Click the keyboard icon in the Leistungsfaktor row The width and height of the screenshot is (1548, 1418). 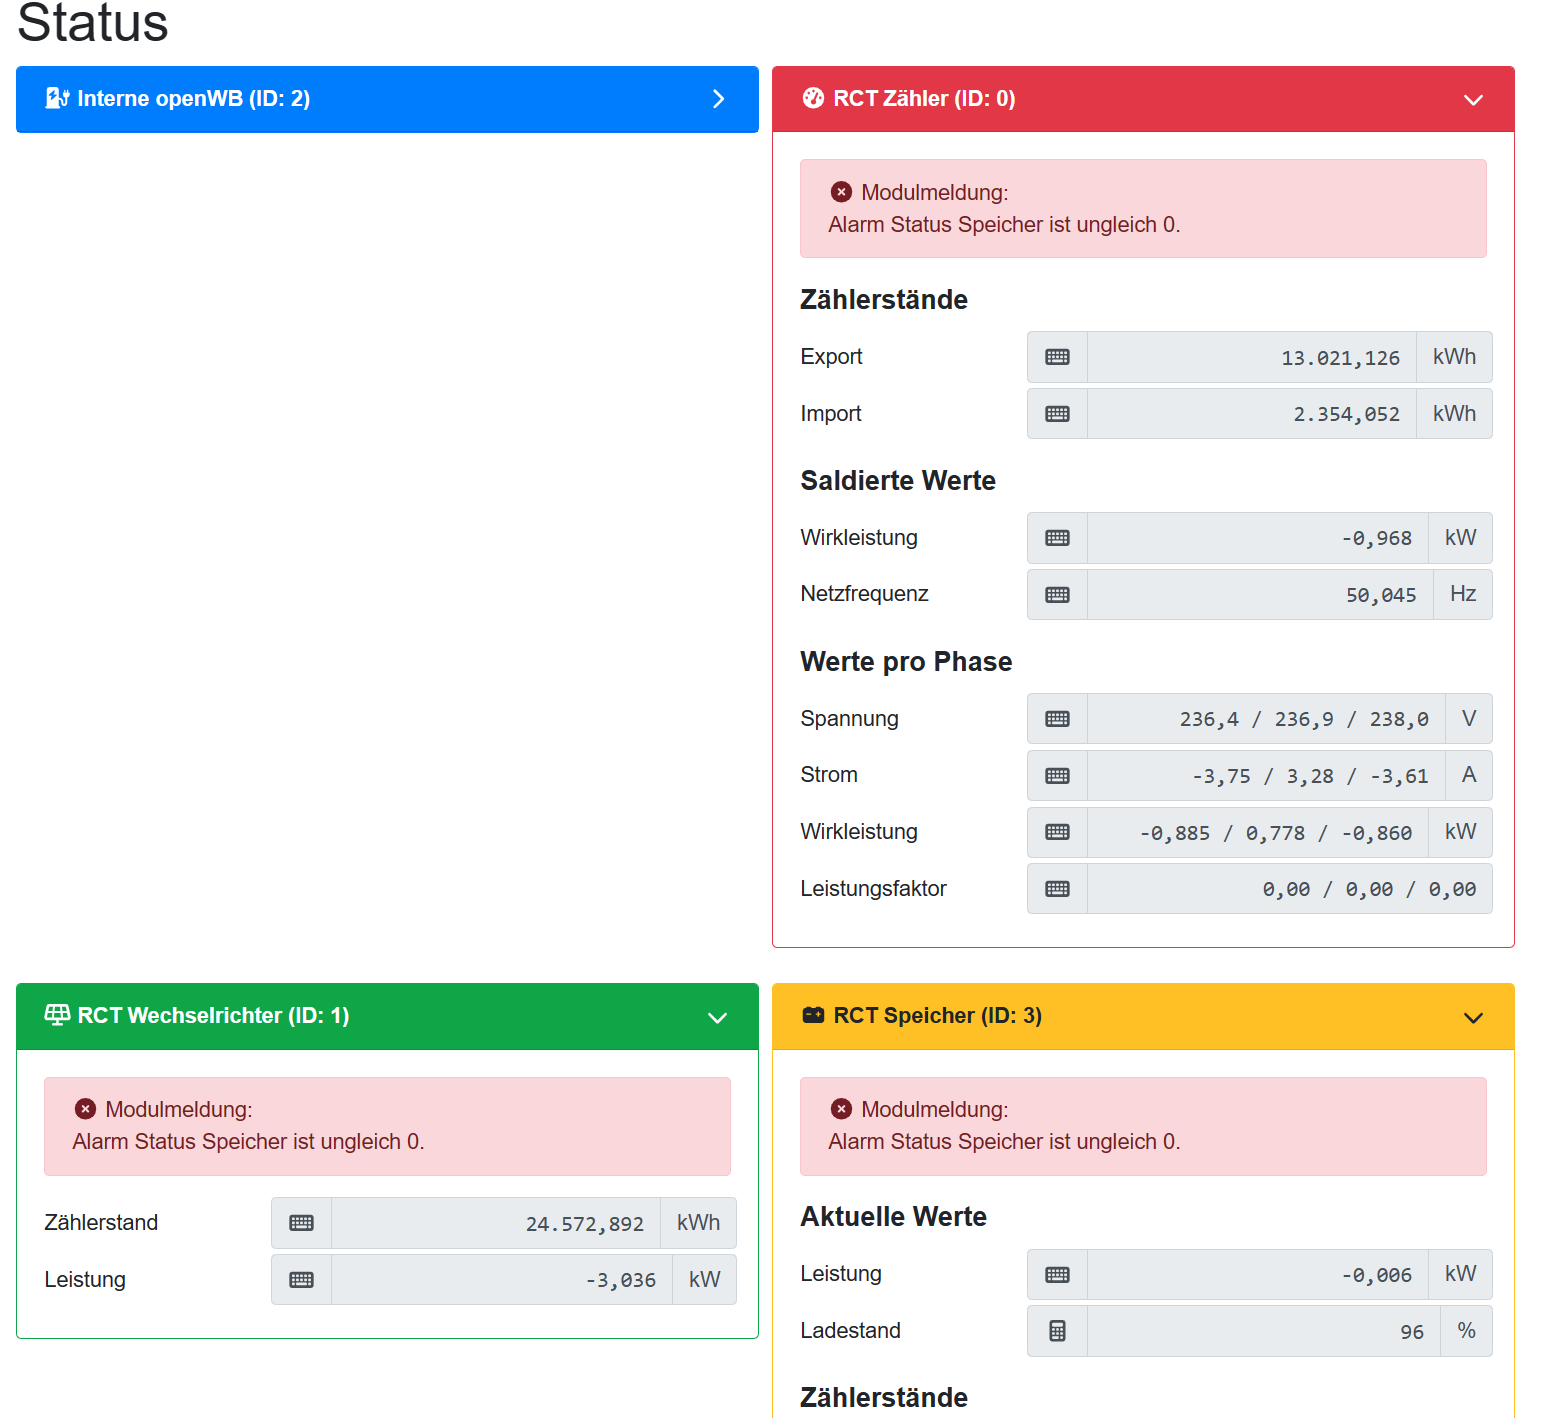pyautogui.click(x=1057, y=889)
